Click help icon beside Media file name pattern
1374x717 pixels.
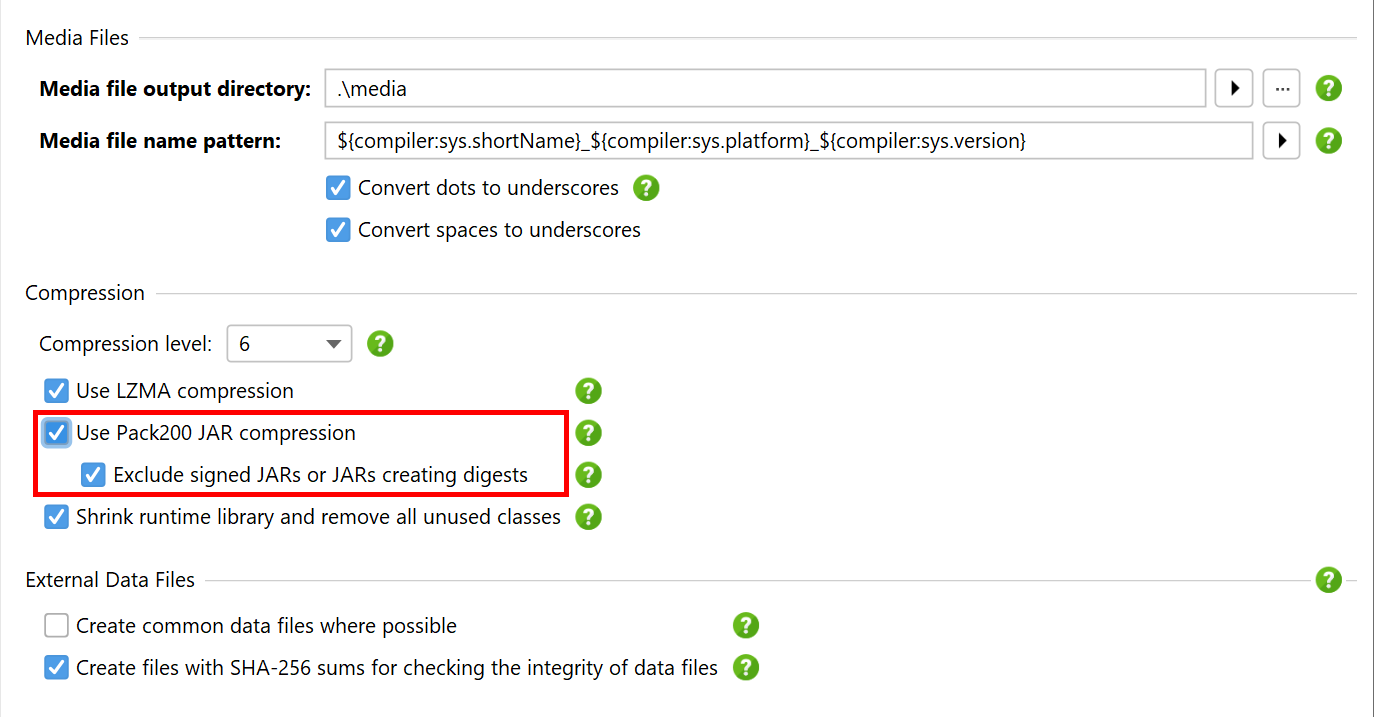[1328, 141]
